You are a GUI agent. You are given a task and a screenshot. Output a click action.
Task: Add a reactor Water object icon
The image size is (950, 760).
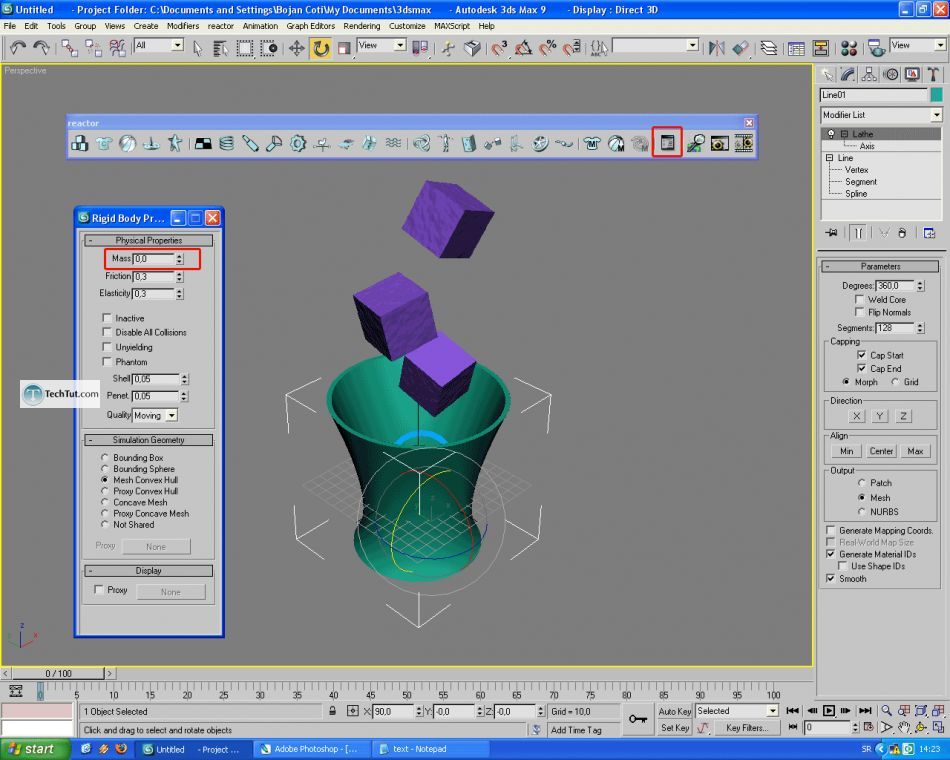click(x=393, y=143)
